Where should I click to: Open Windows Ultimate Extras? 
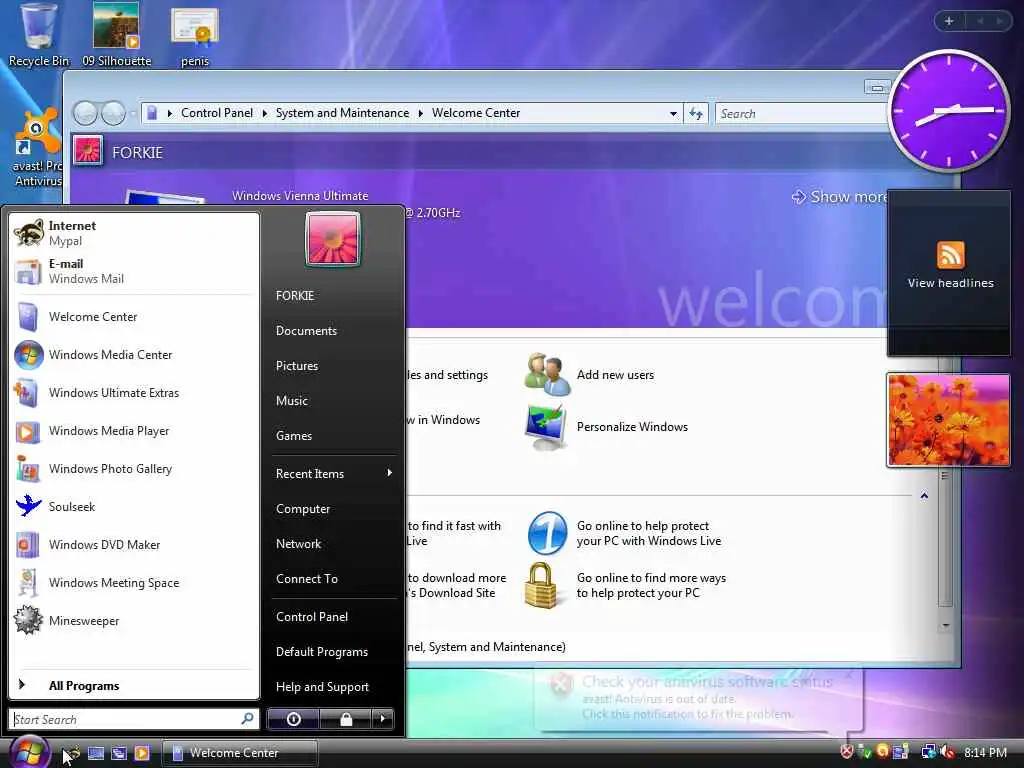tap(134, 392)
